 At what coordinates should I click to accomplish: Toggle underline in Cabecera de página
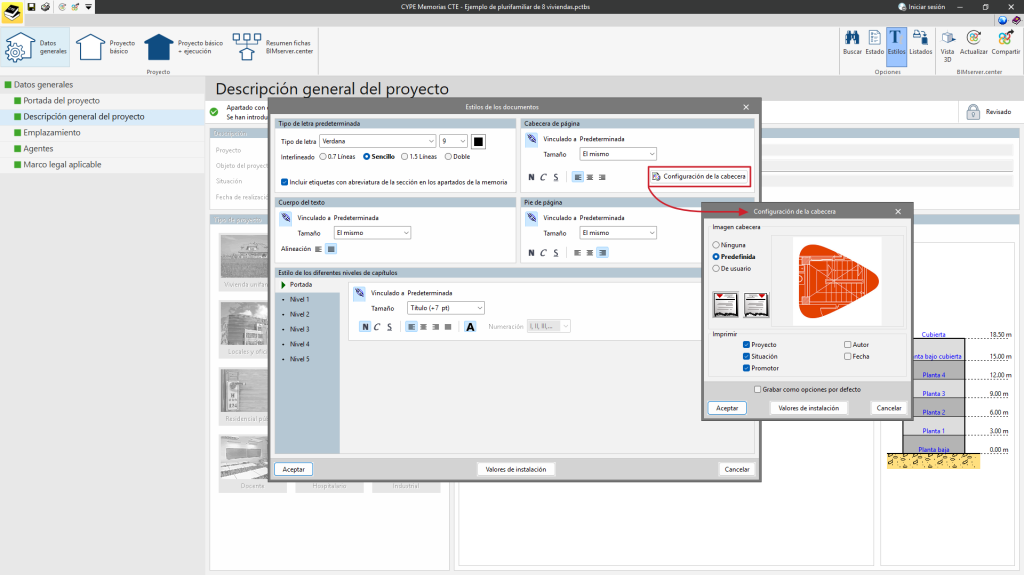tap(556, 177)
